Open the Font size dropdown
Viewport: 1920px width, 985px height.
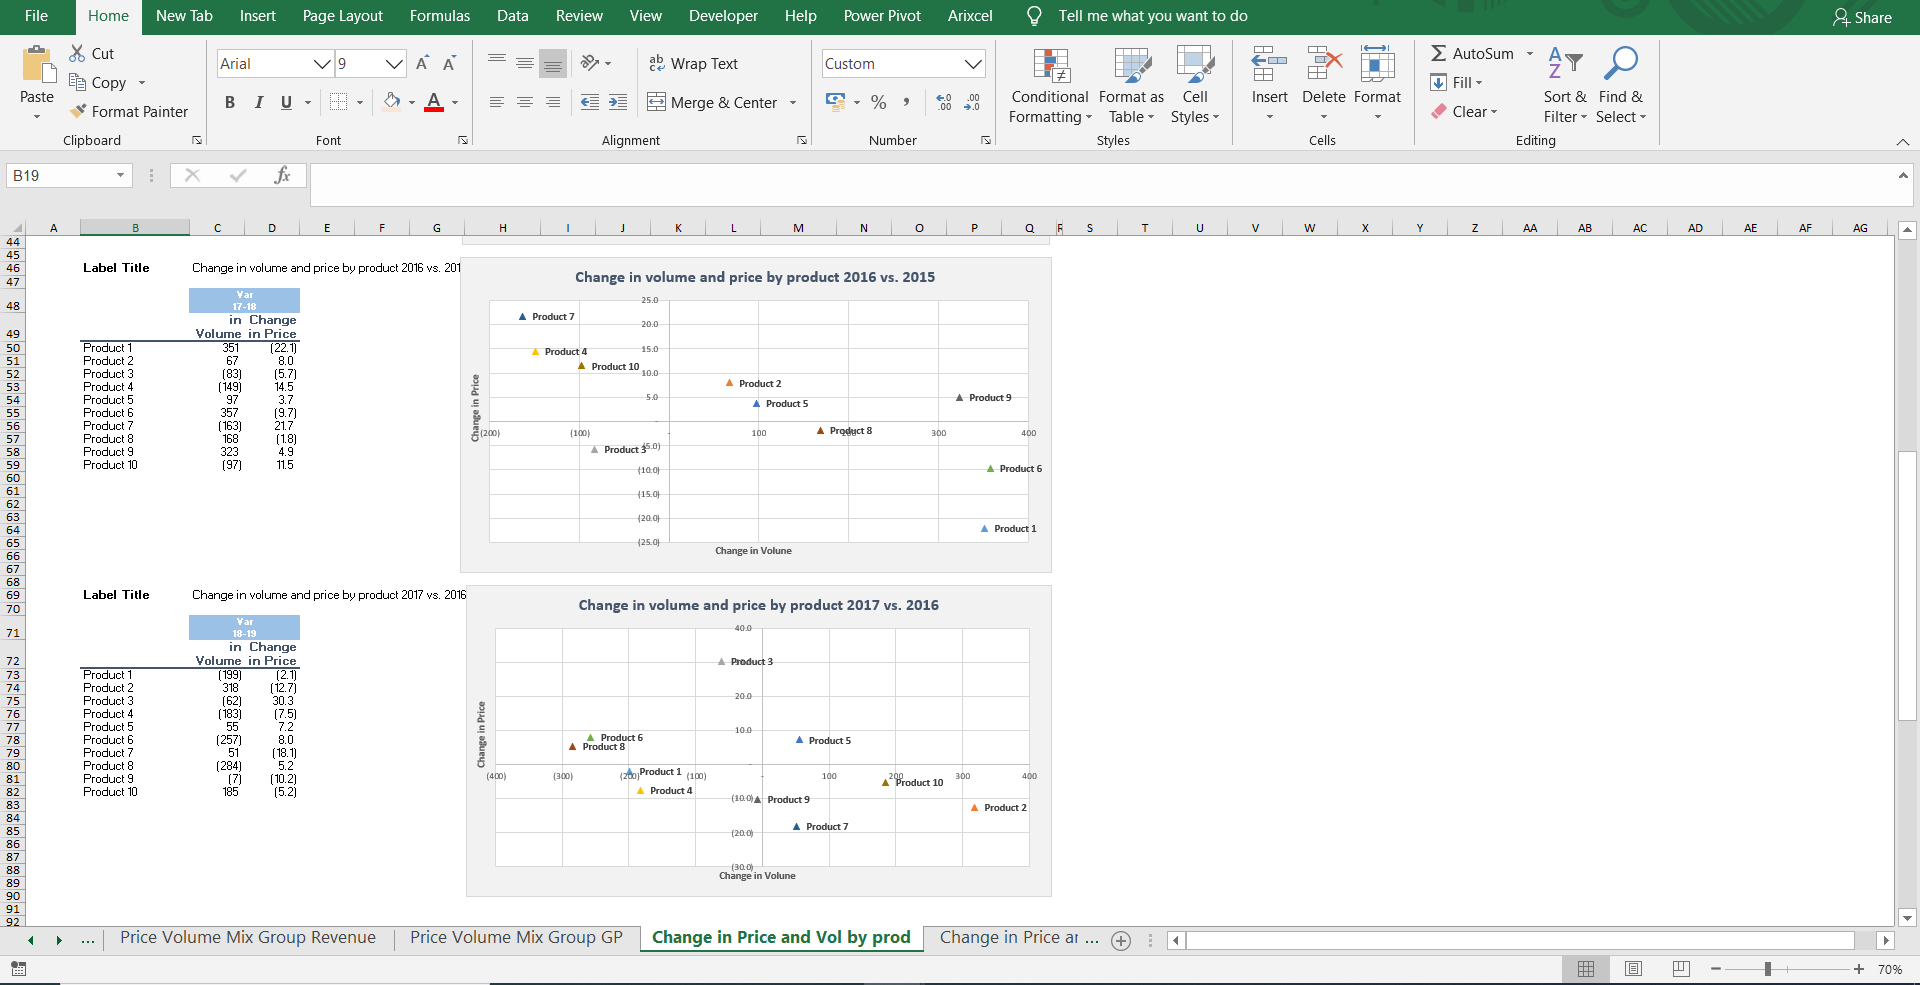click(x=395, y=64)
